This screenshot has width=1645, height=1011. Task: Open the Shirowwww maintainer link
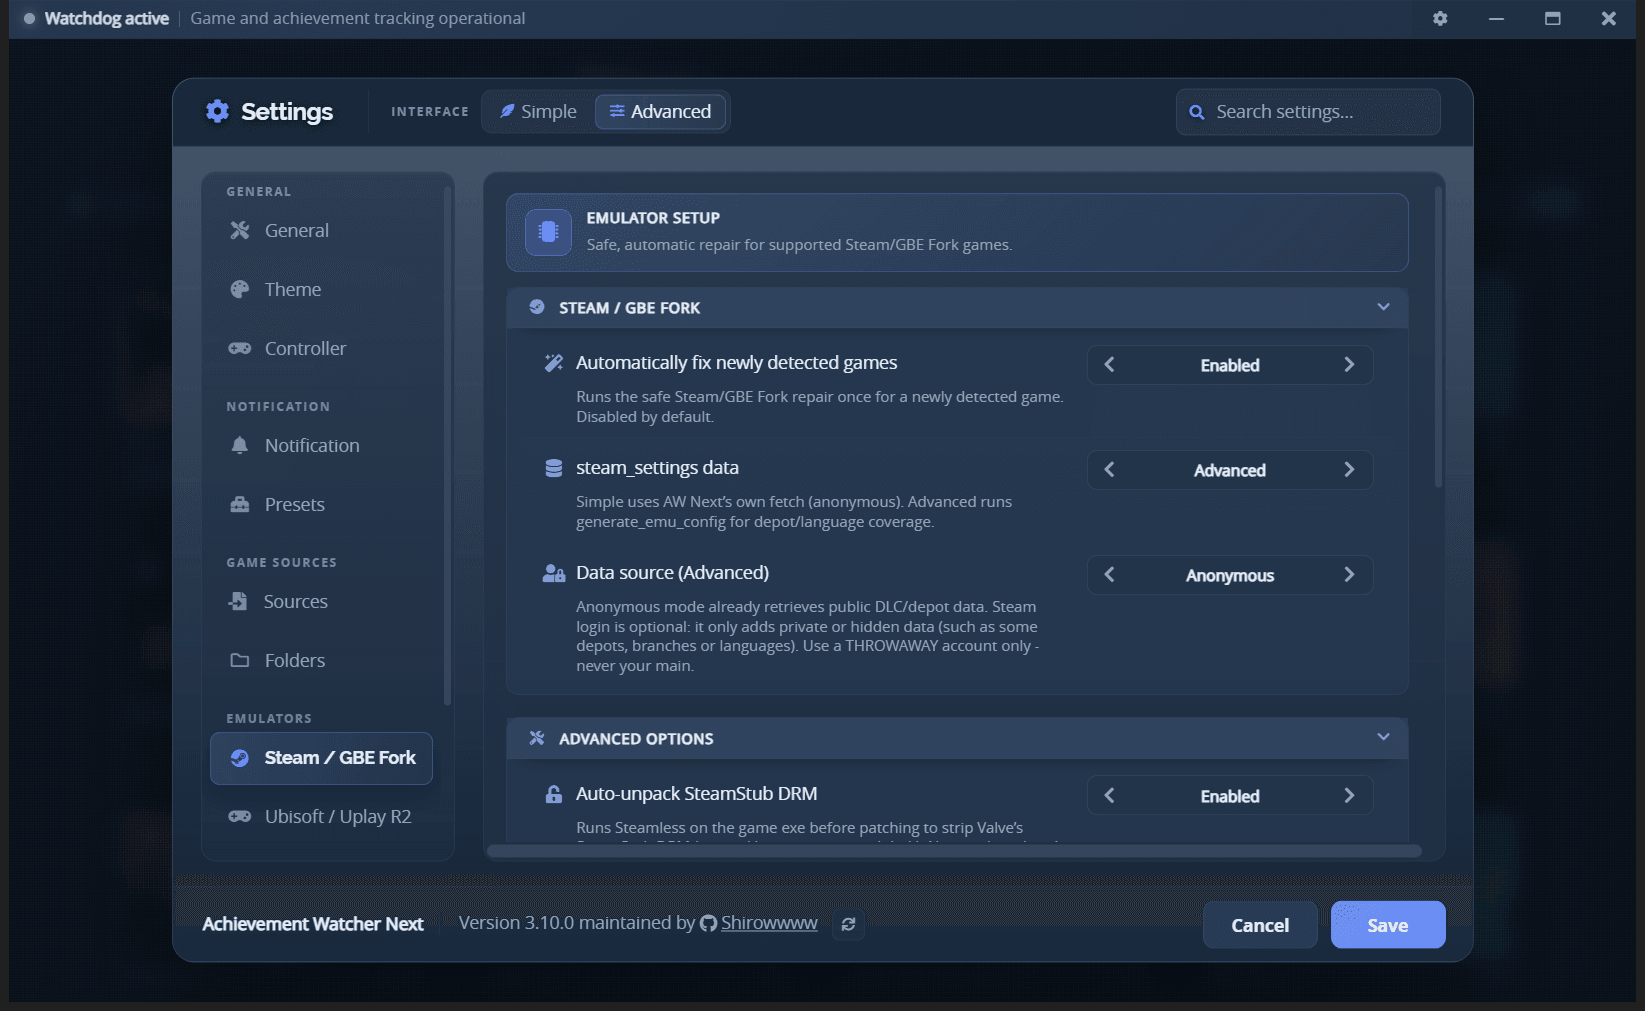769,923
